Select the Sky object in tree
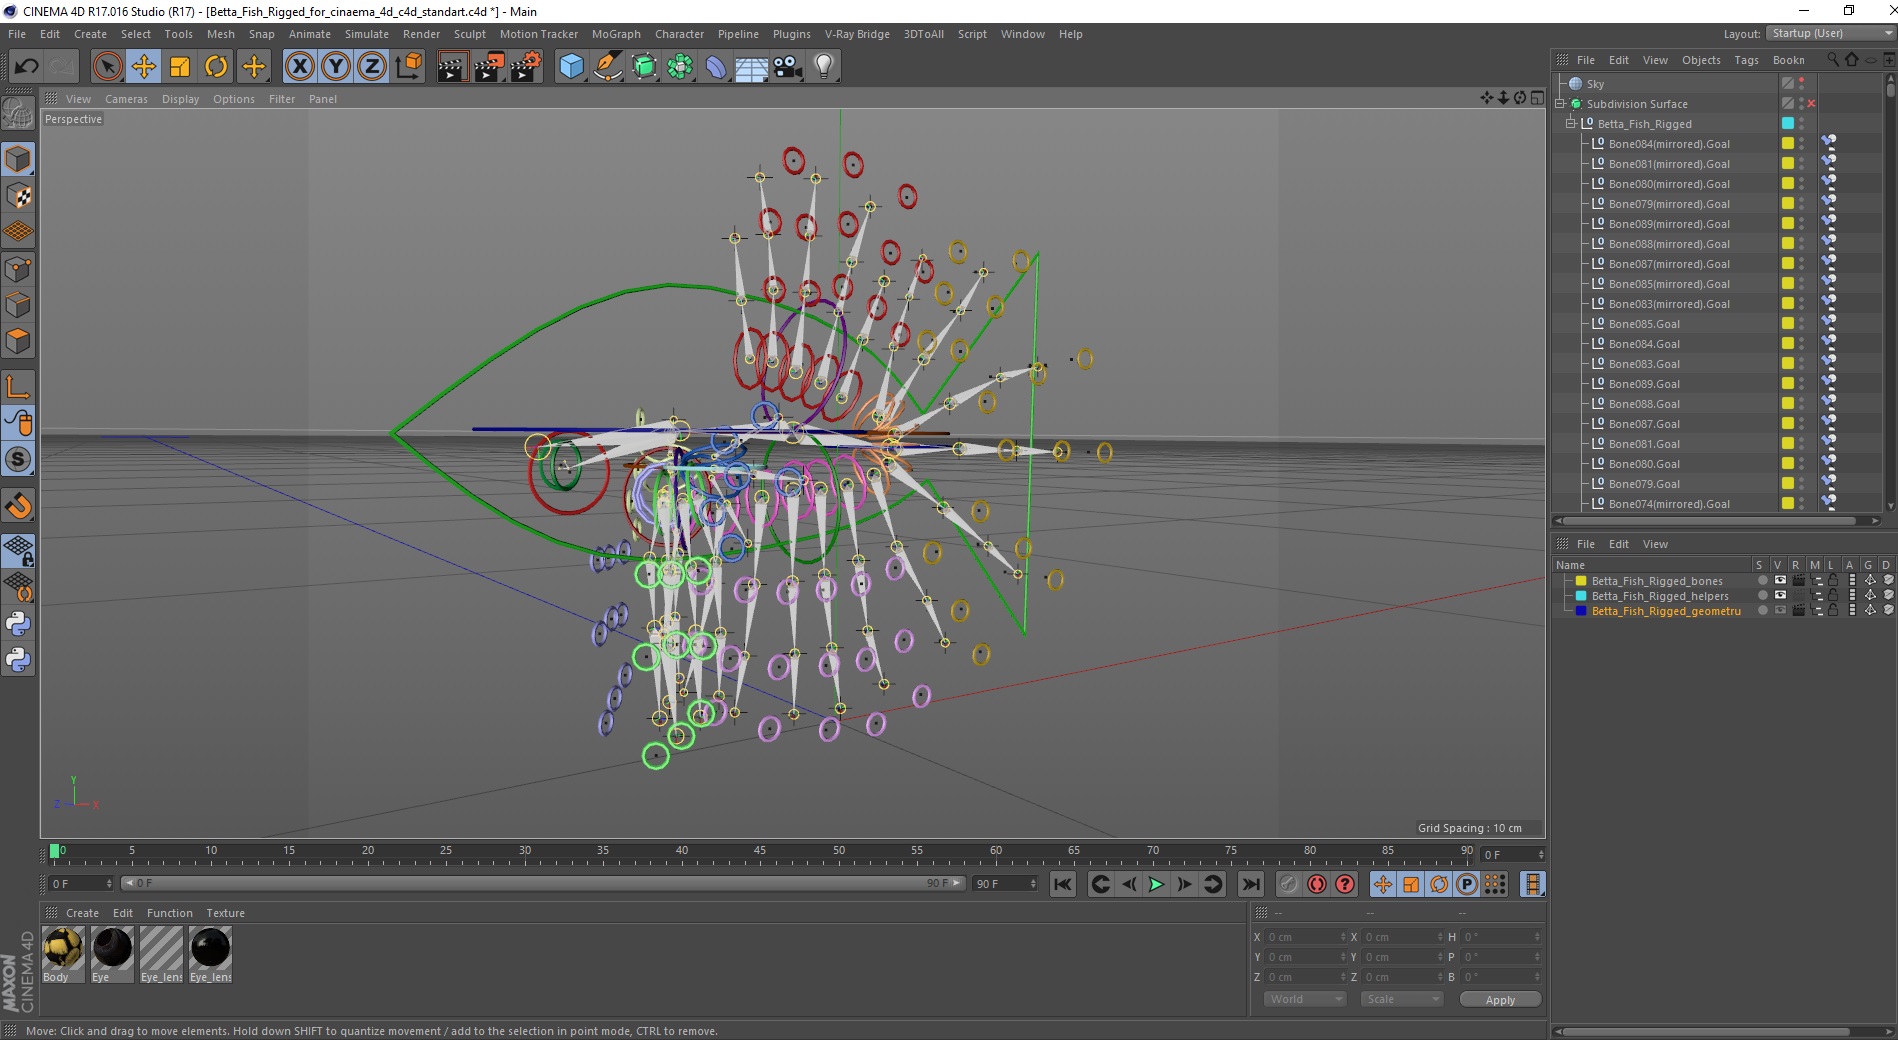1898x1040 pixels. pos(1595,84)
